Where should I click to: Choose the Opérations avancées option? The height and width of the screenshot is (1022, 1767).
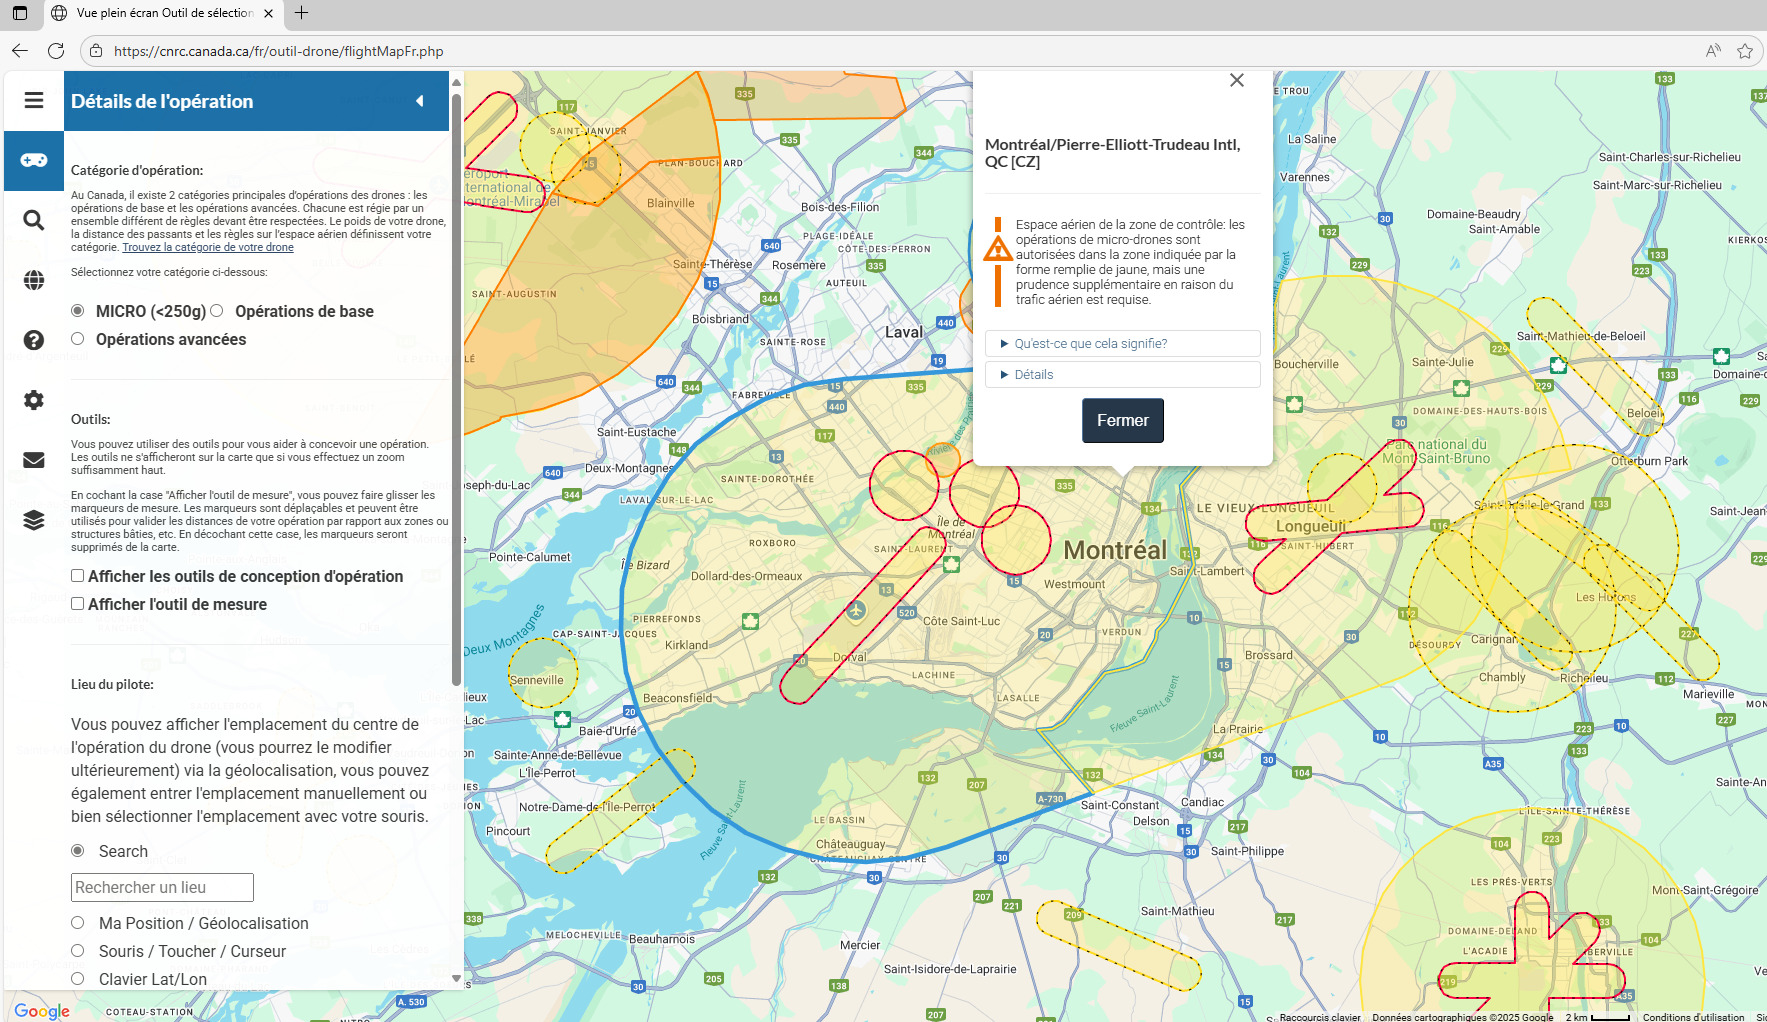78,339
